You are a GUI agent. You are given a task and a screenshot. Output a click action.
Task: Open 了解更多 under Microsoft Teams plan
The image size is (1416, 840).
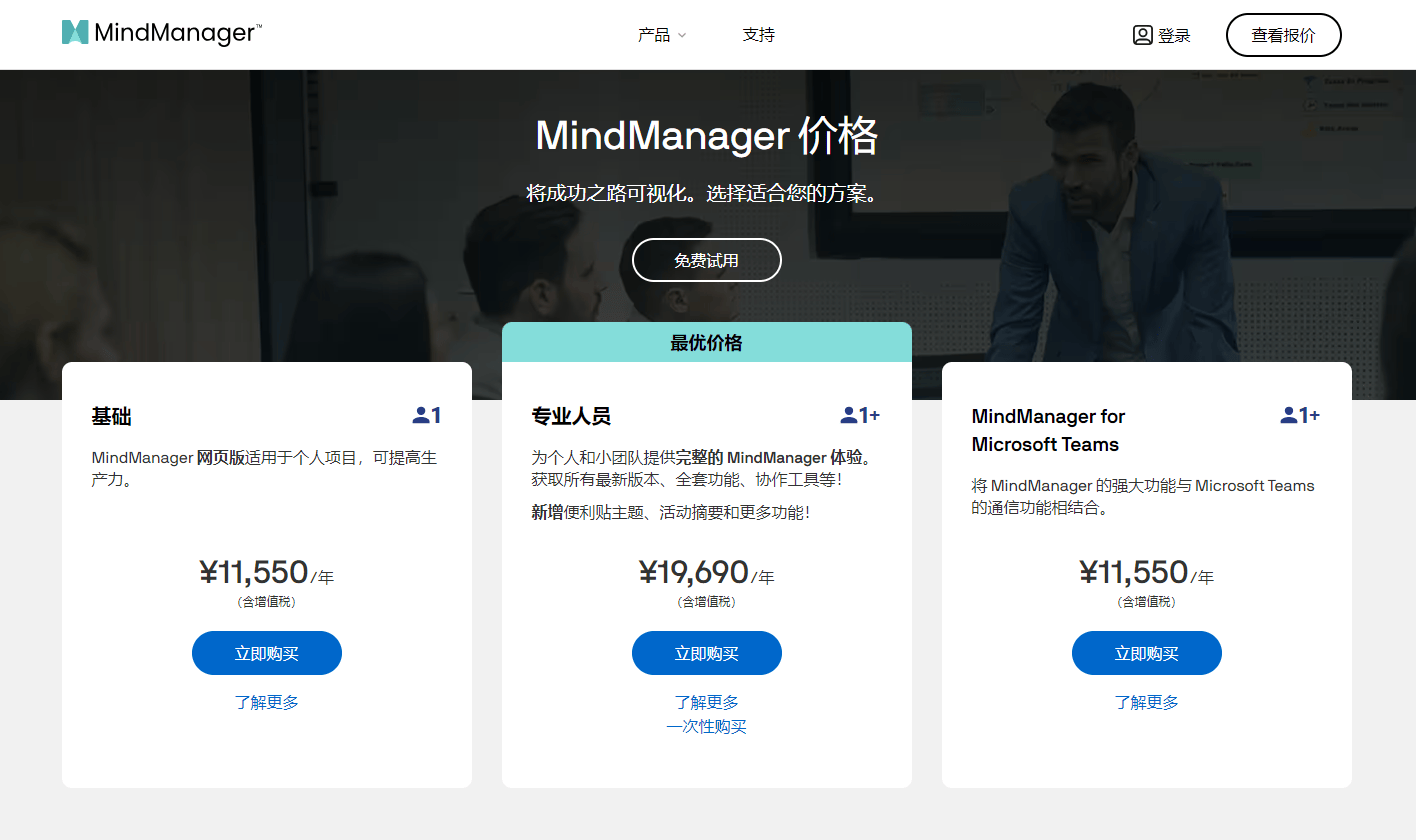(1147, 702)
